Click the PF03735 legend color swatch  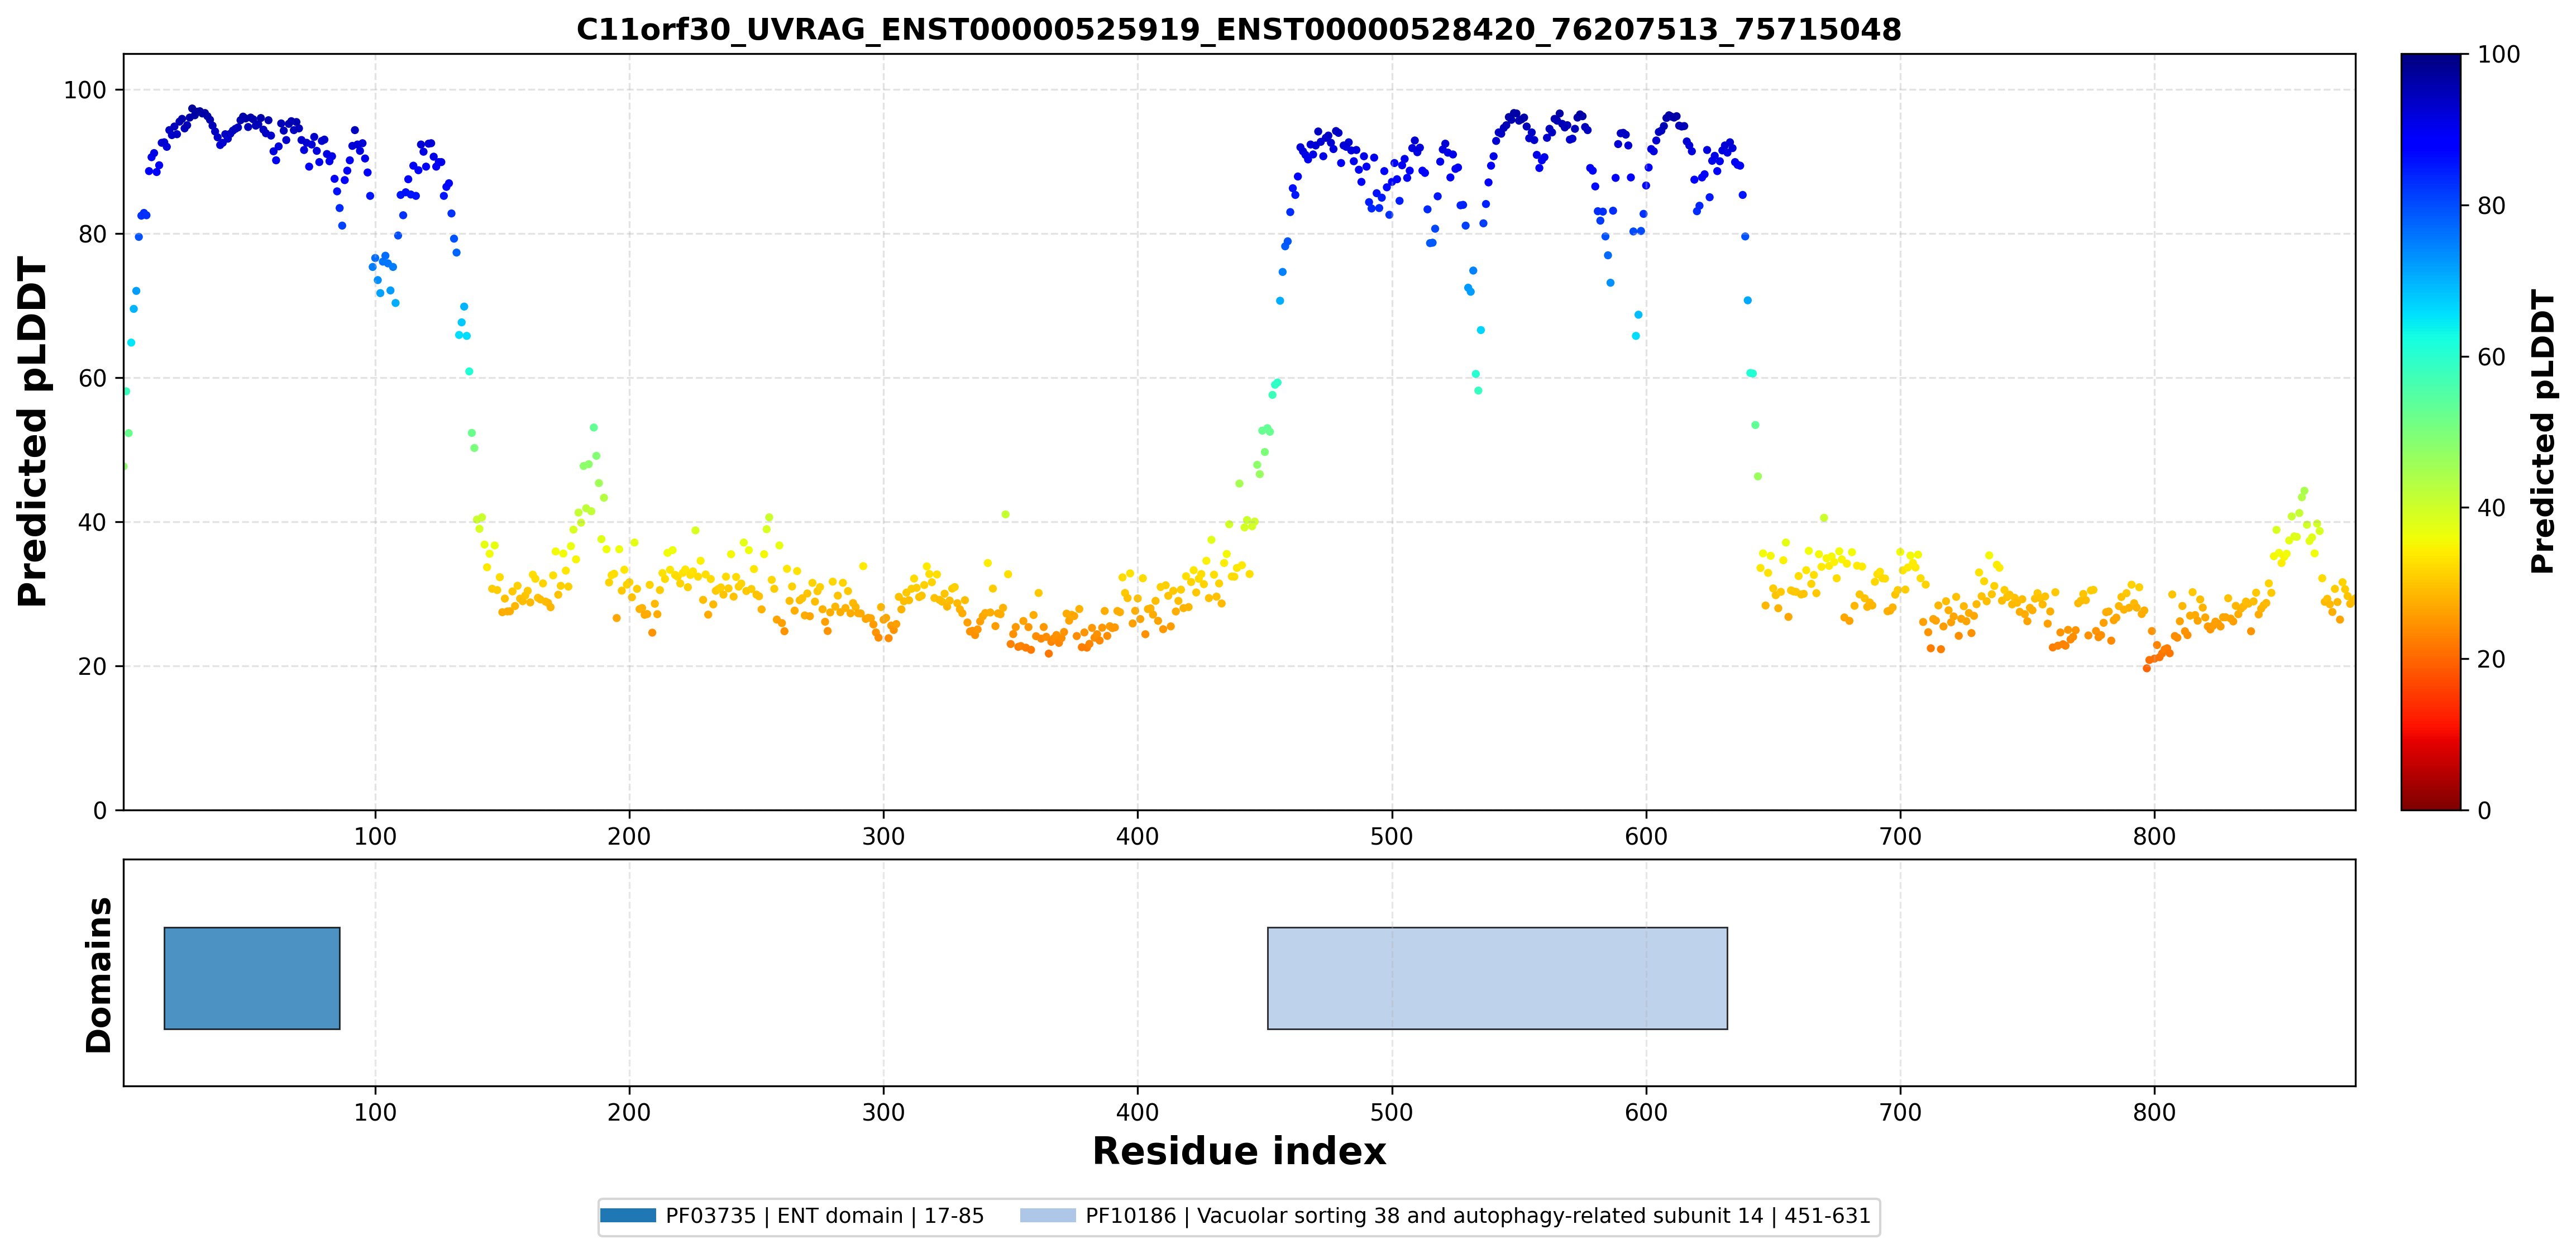coord(628,1215)
